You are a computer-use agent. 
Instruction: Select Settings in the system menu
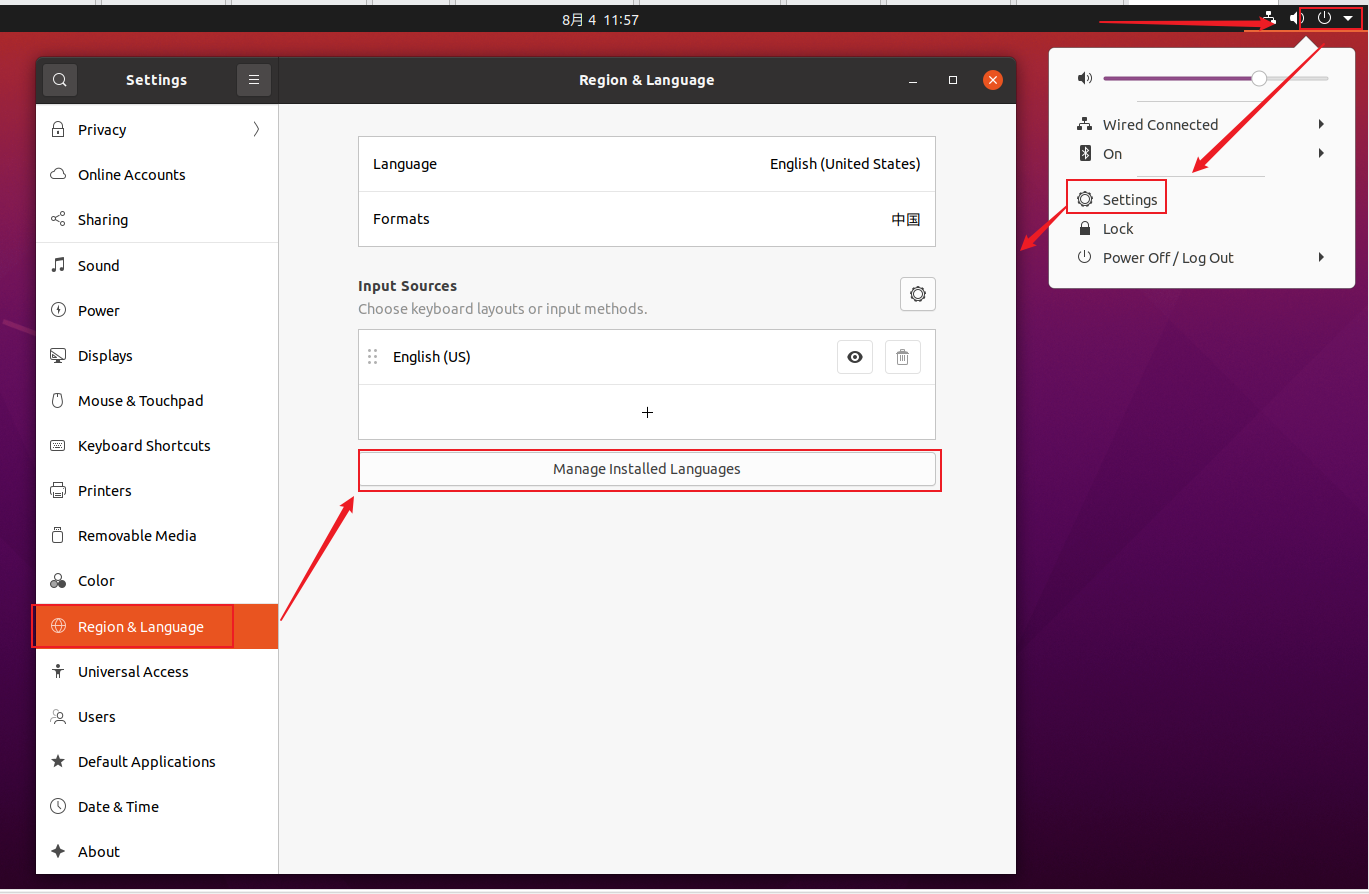point(1129,200)
